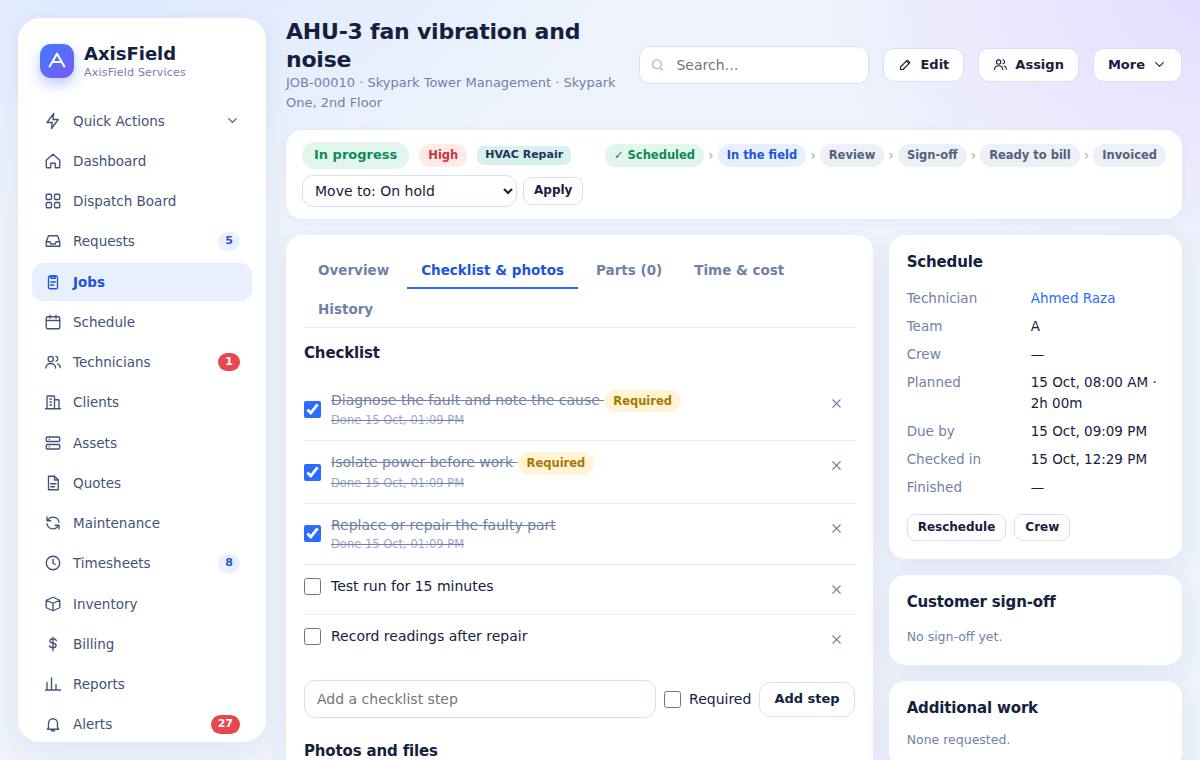
Task: Click the Requests inbox icon
Action: [x=53, y=241]
